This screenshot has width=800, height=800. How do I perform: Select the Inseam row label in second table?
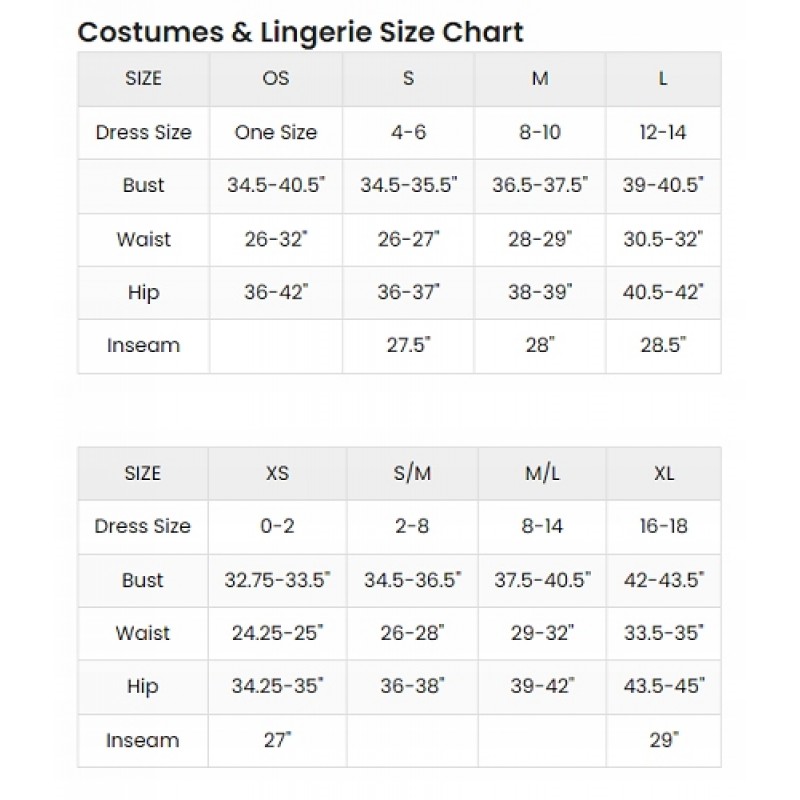143,740
